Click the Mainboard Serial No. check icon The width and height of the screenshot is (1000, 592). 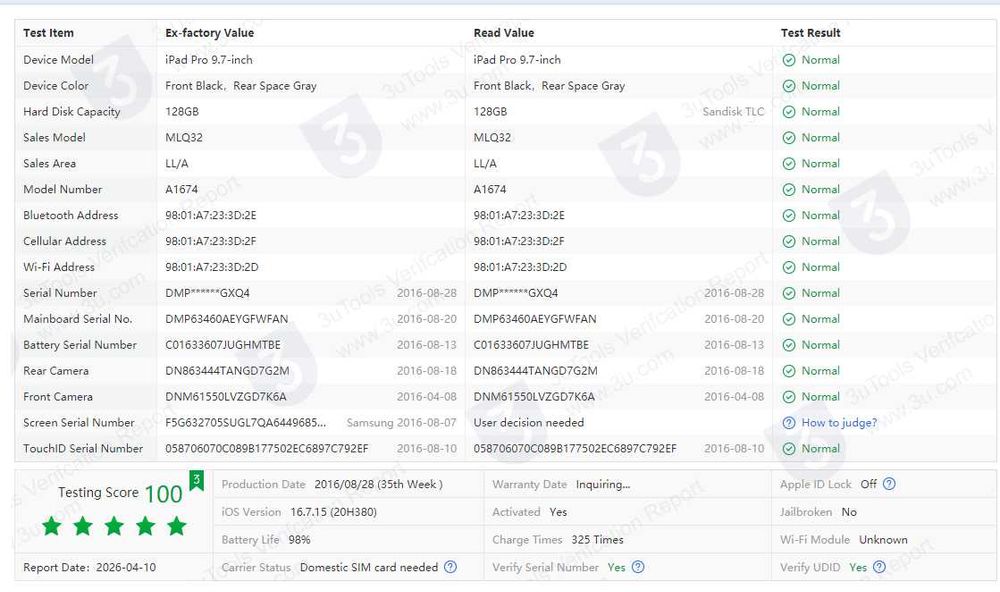[789, 319]
